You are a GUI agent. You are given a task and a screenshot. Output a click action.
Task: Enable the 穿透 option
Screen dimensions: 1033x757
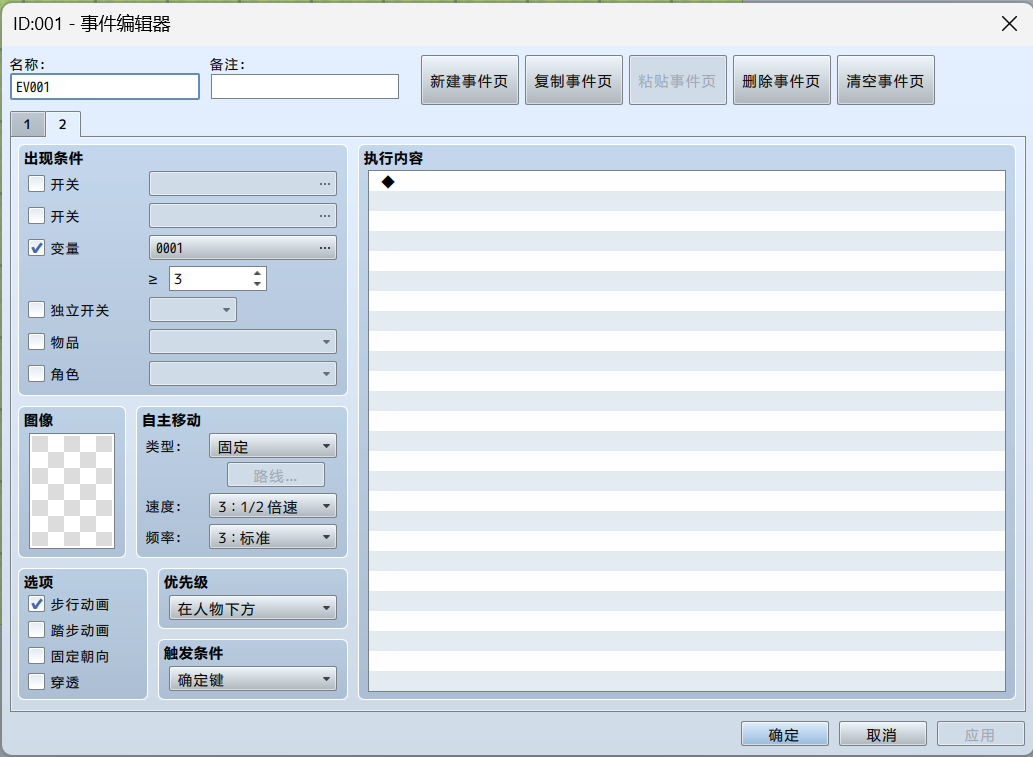(x=37, y=682)
